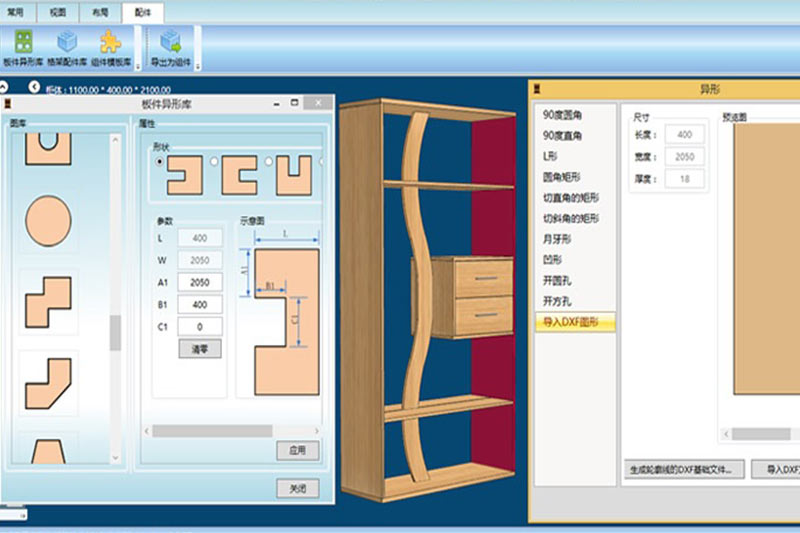Select the first left-notch shape radio button
The image size is (800, 533).
[158, 161]
